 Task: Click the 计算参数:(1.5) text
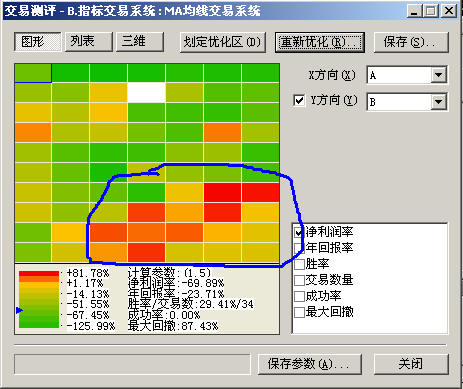click(169, 273)
